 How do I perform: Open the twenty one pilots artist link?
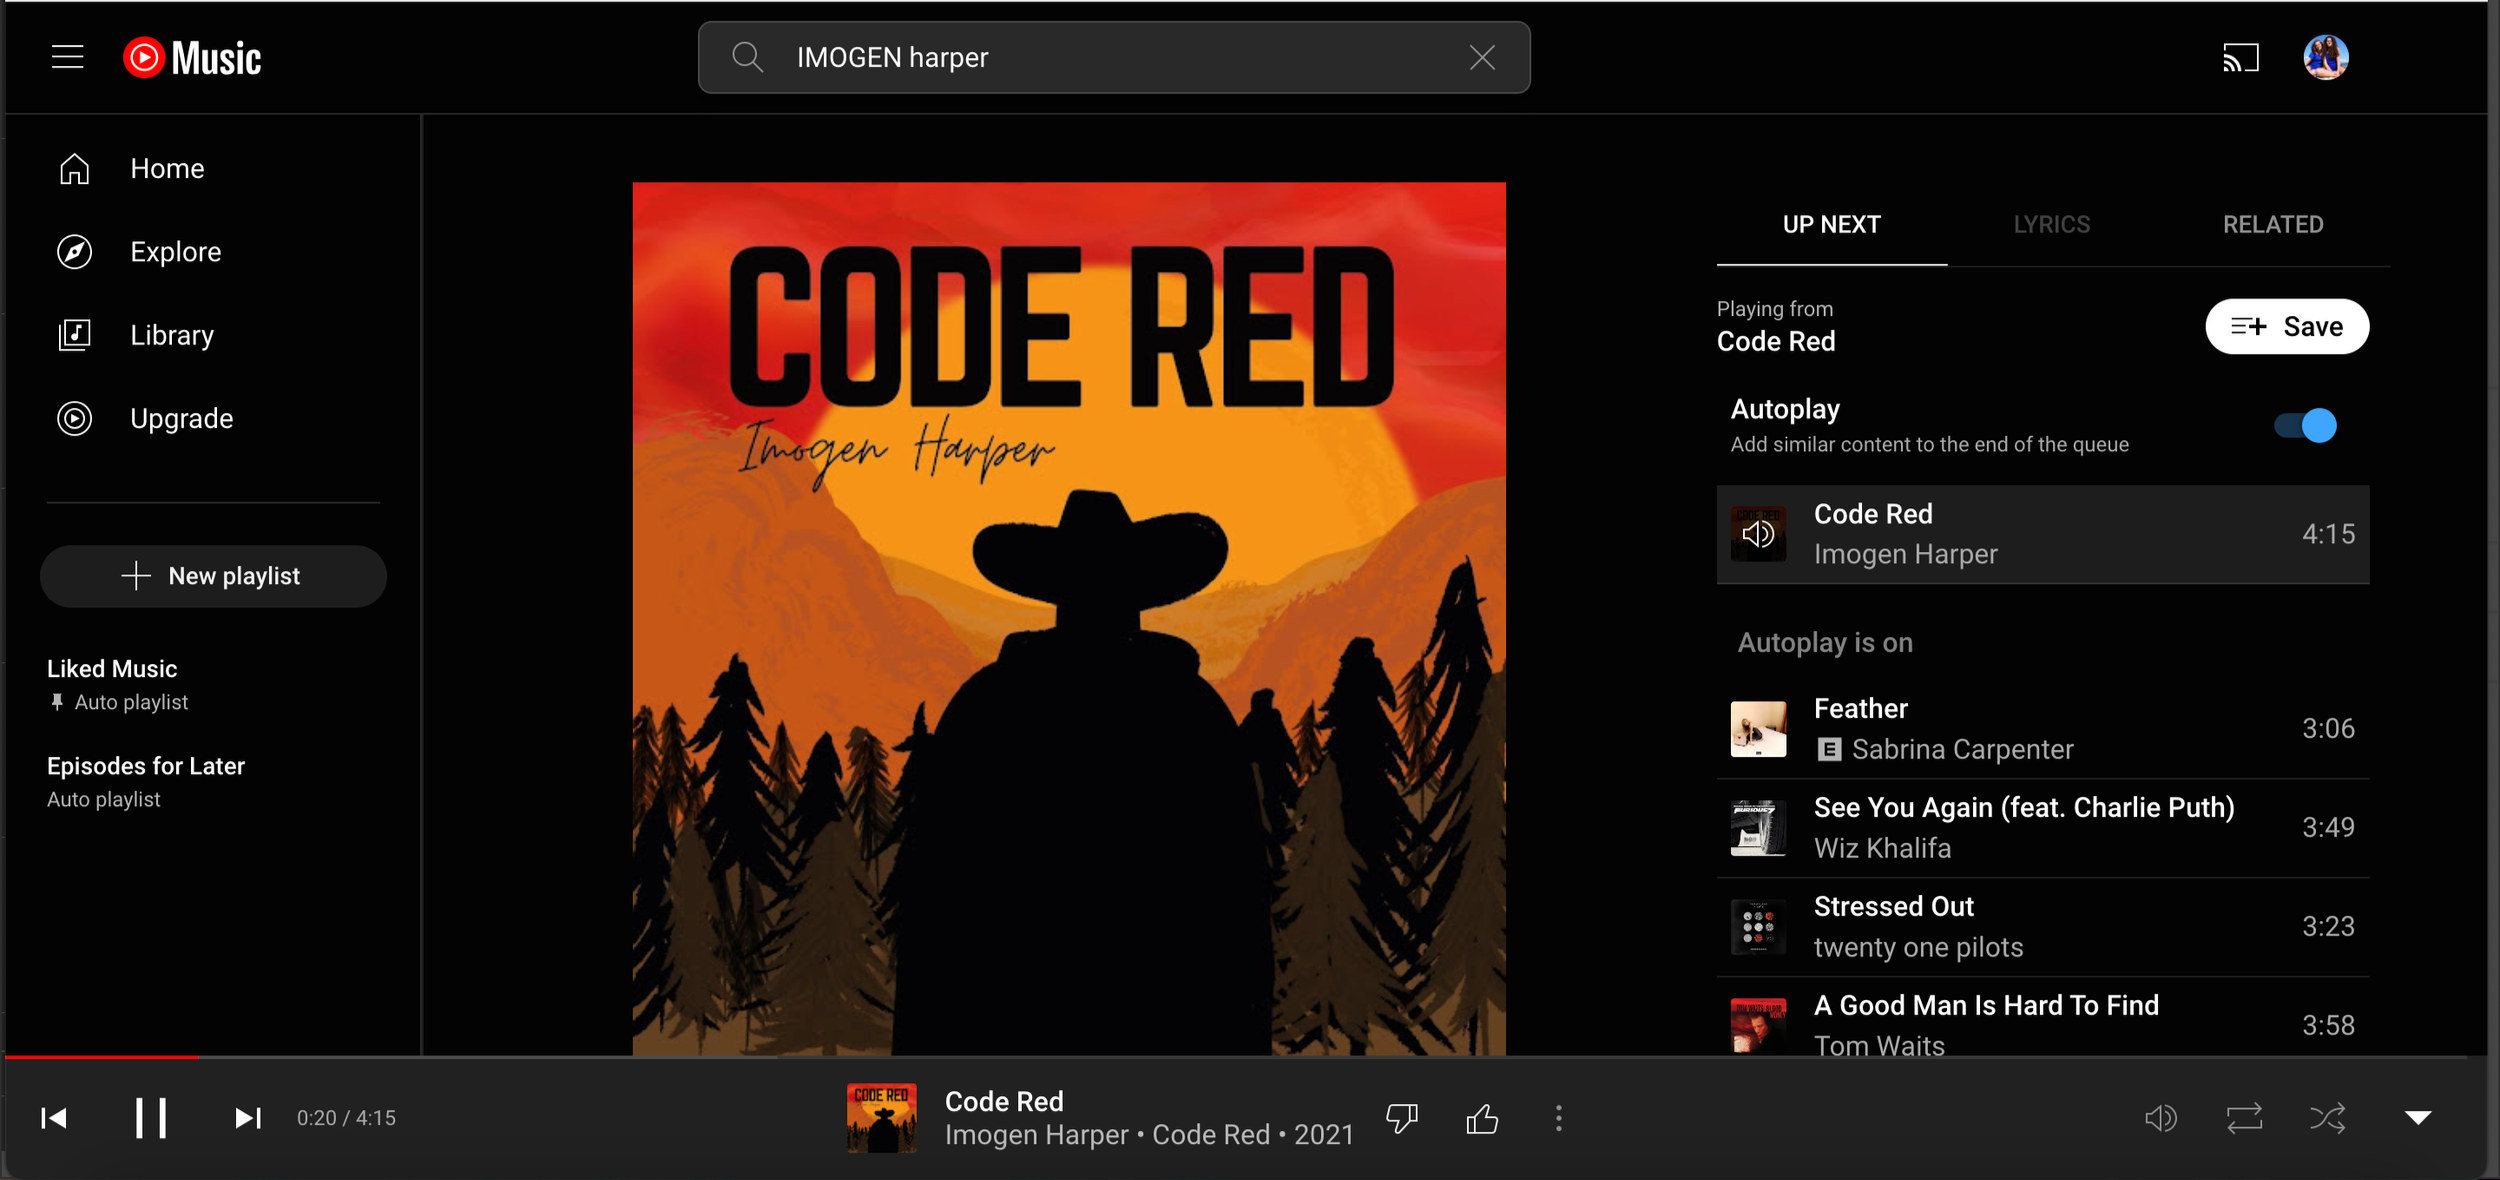pyautogui.click(x=1918, y=947)
